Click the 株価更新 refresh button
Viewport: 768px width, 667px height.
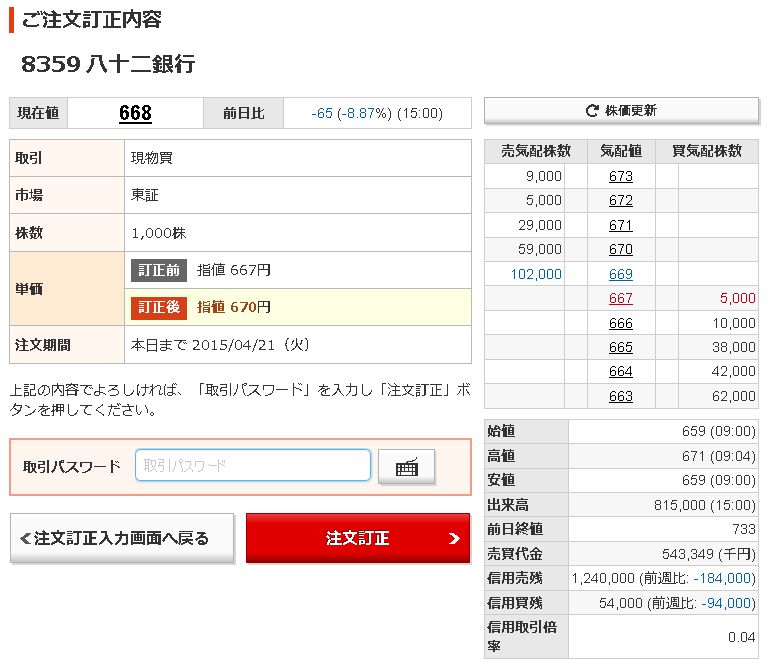[x=621, y=111]
